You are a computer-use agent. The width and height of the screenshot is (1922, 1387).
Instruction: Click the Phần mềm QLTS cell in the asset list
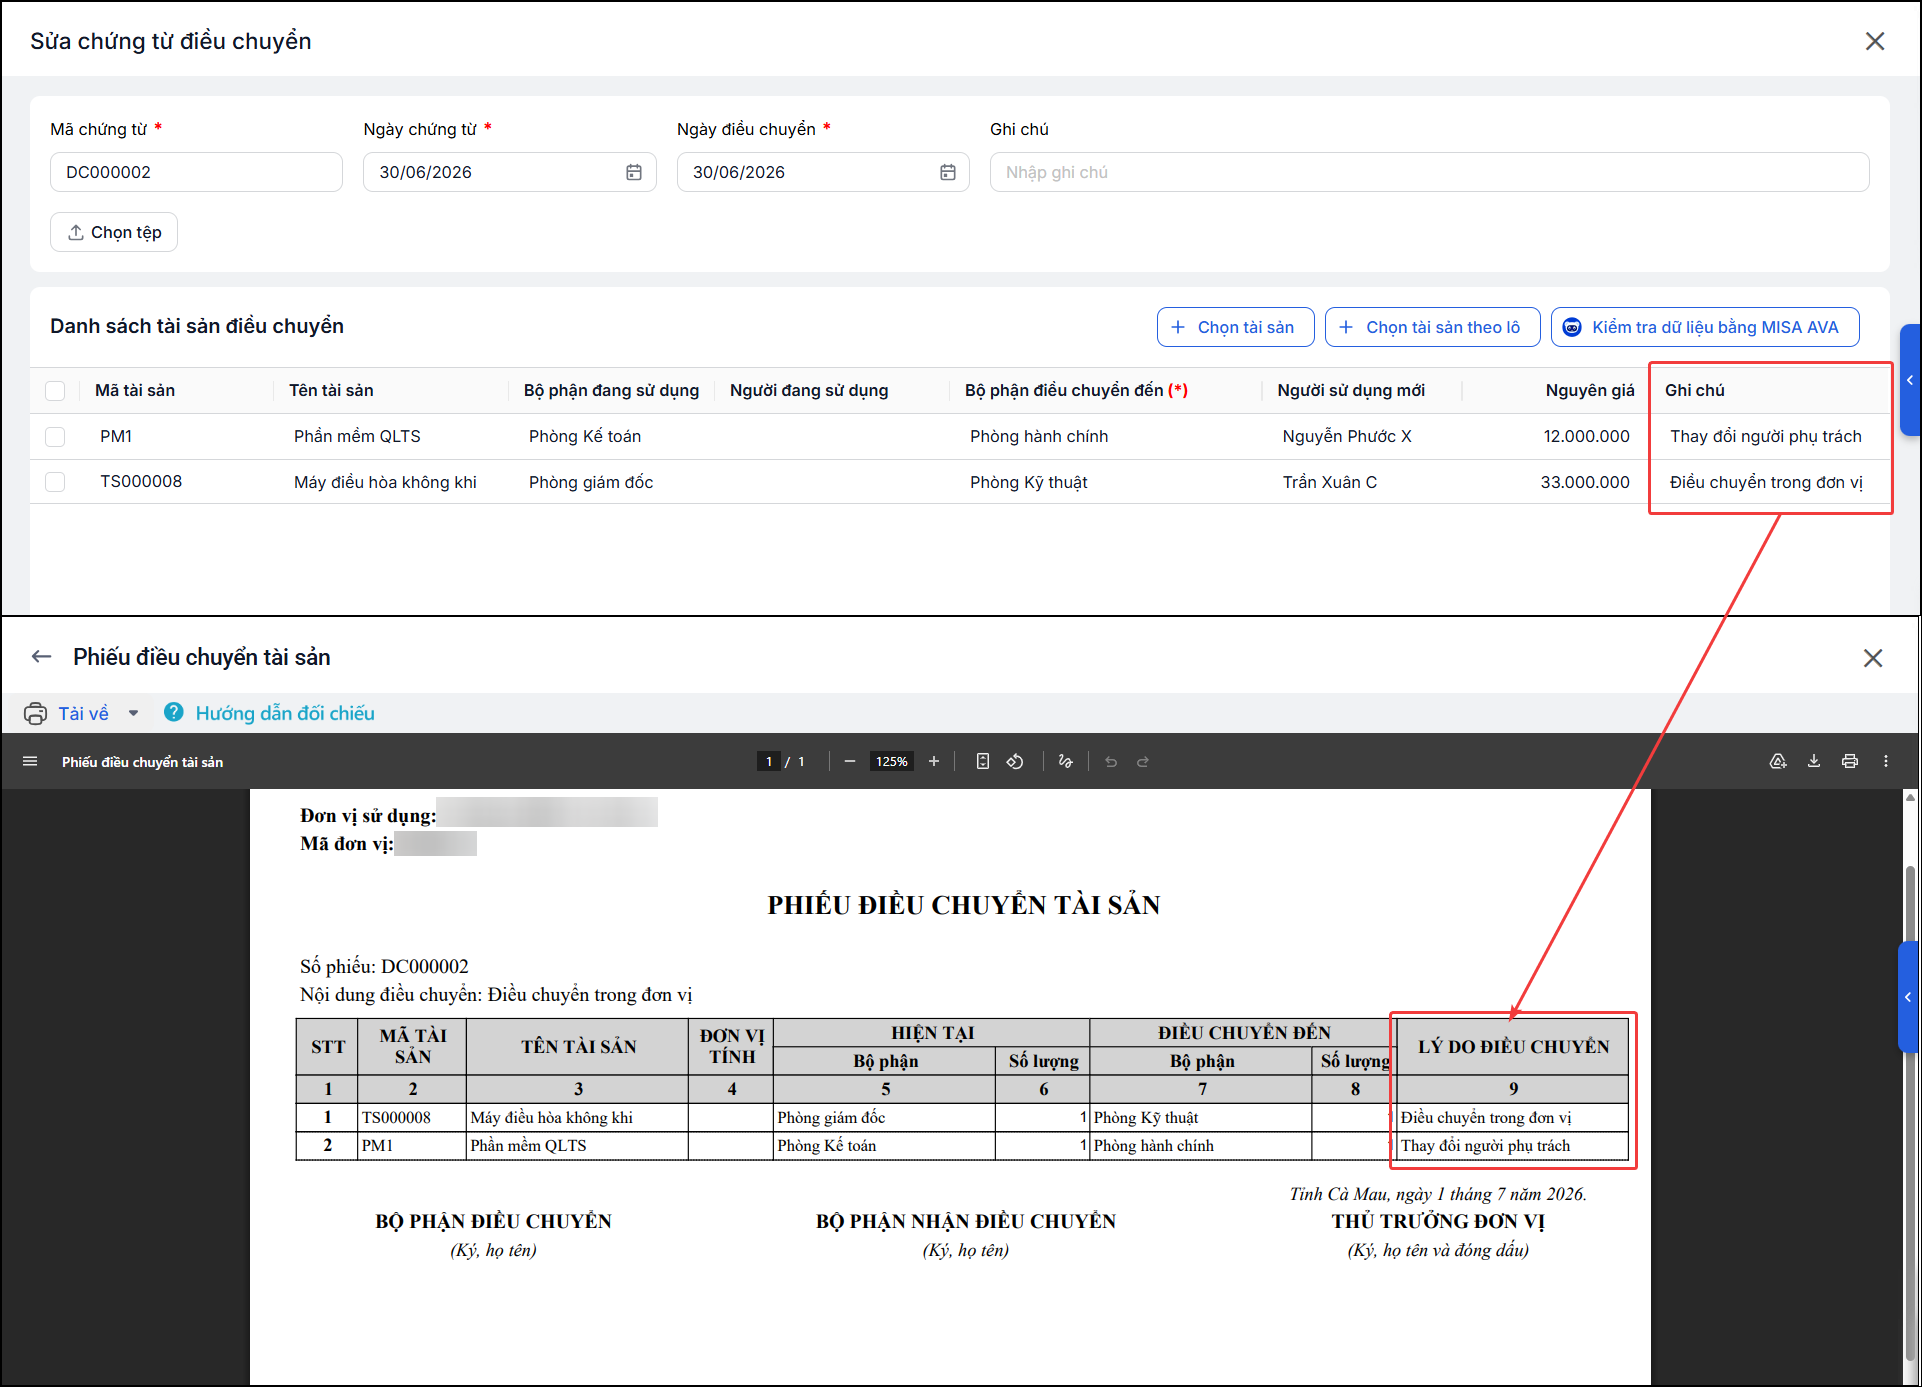pos(357,436)
